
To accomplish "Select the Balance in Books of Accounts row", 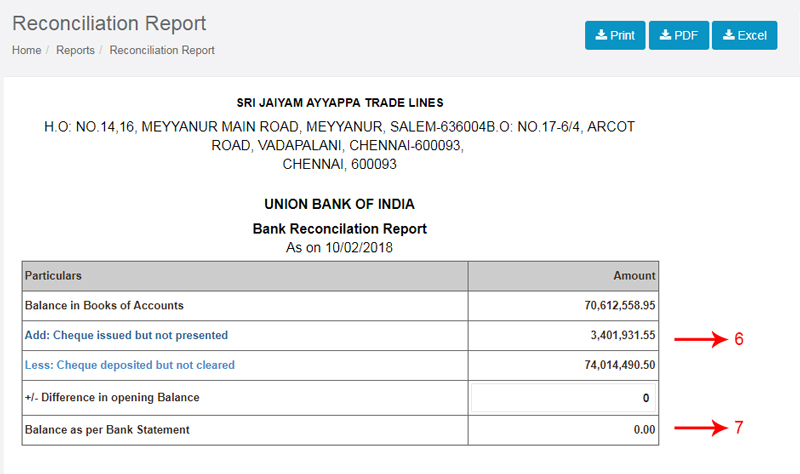I will (340, 306).
